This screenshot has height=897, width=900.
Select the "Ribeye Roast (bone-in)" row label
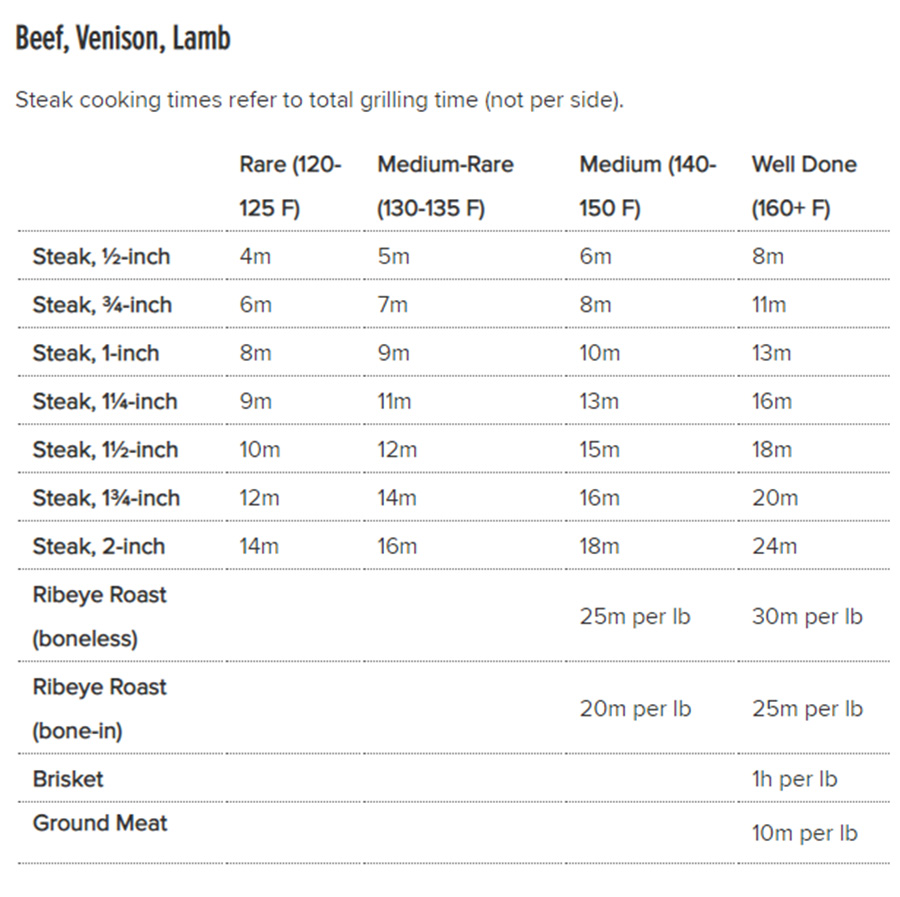tap(99, 708)
